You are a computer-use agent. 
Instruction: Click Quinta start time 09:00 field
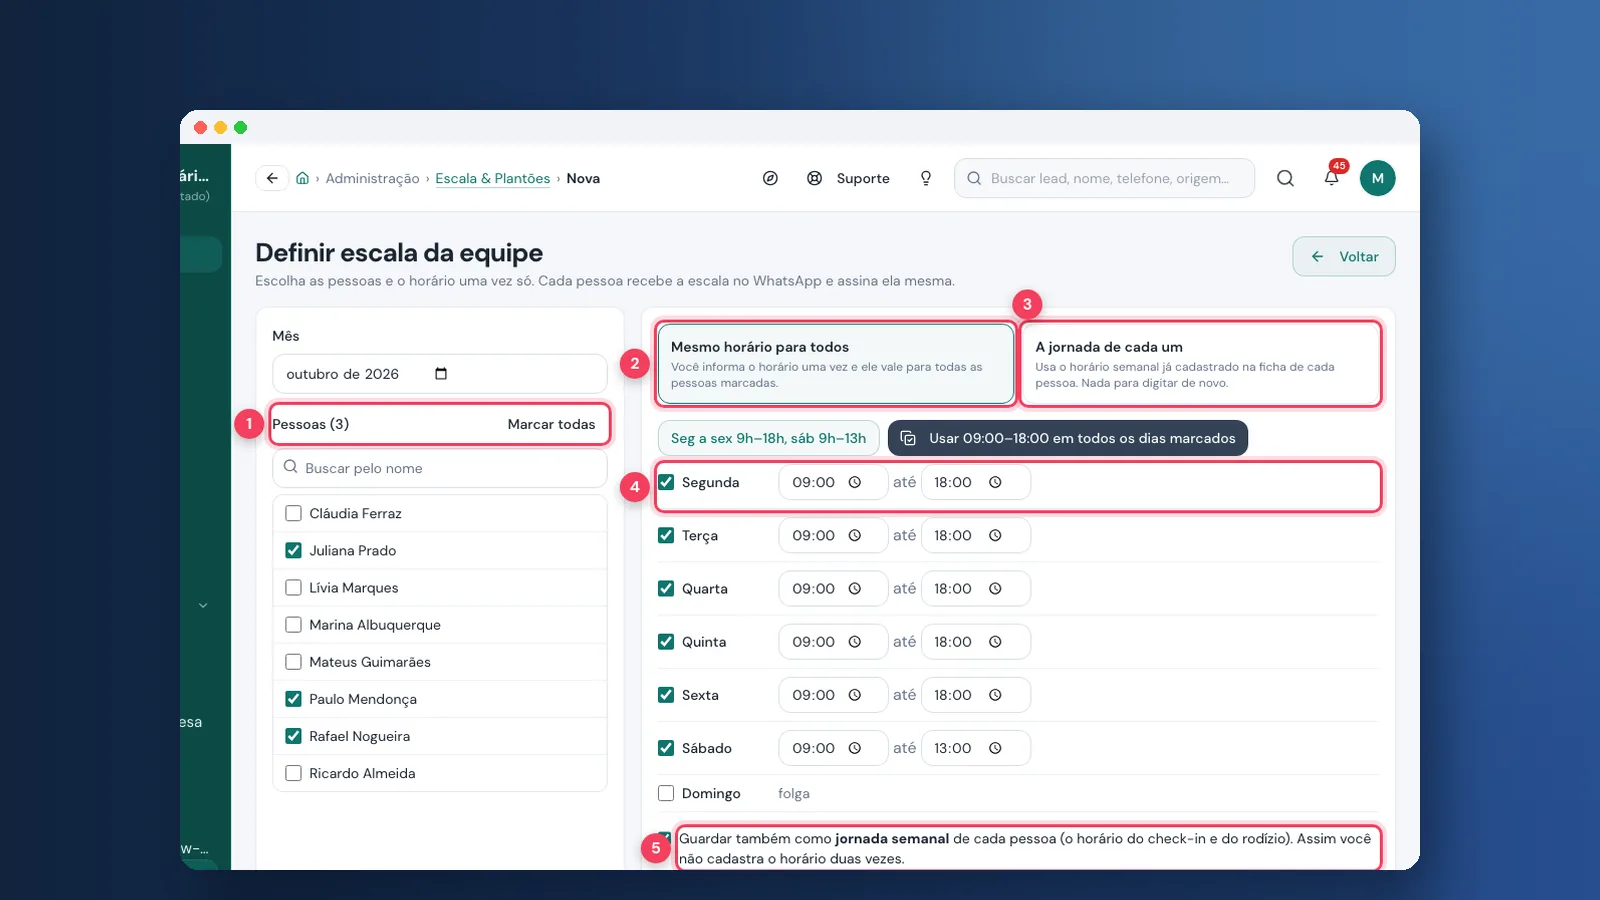(833, 642)
